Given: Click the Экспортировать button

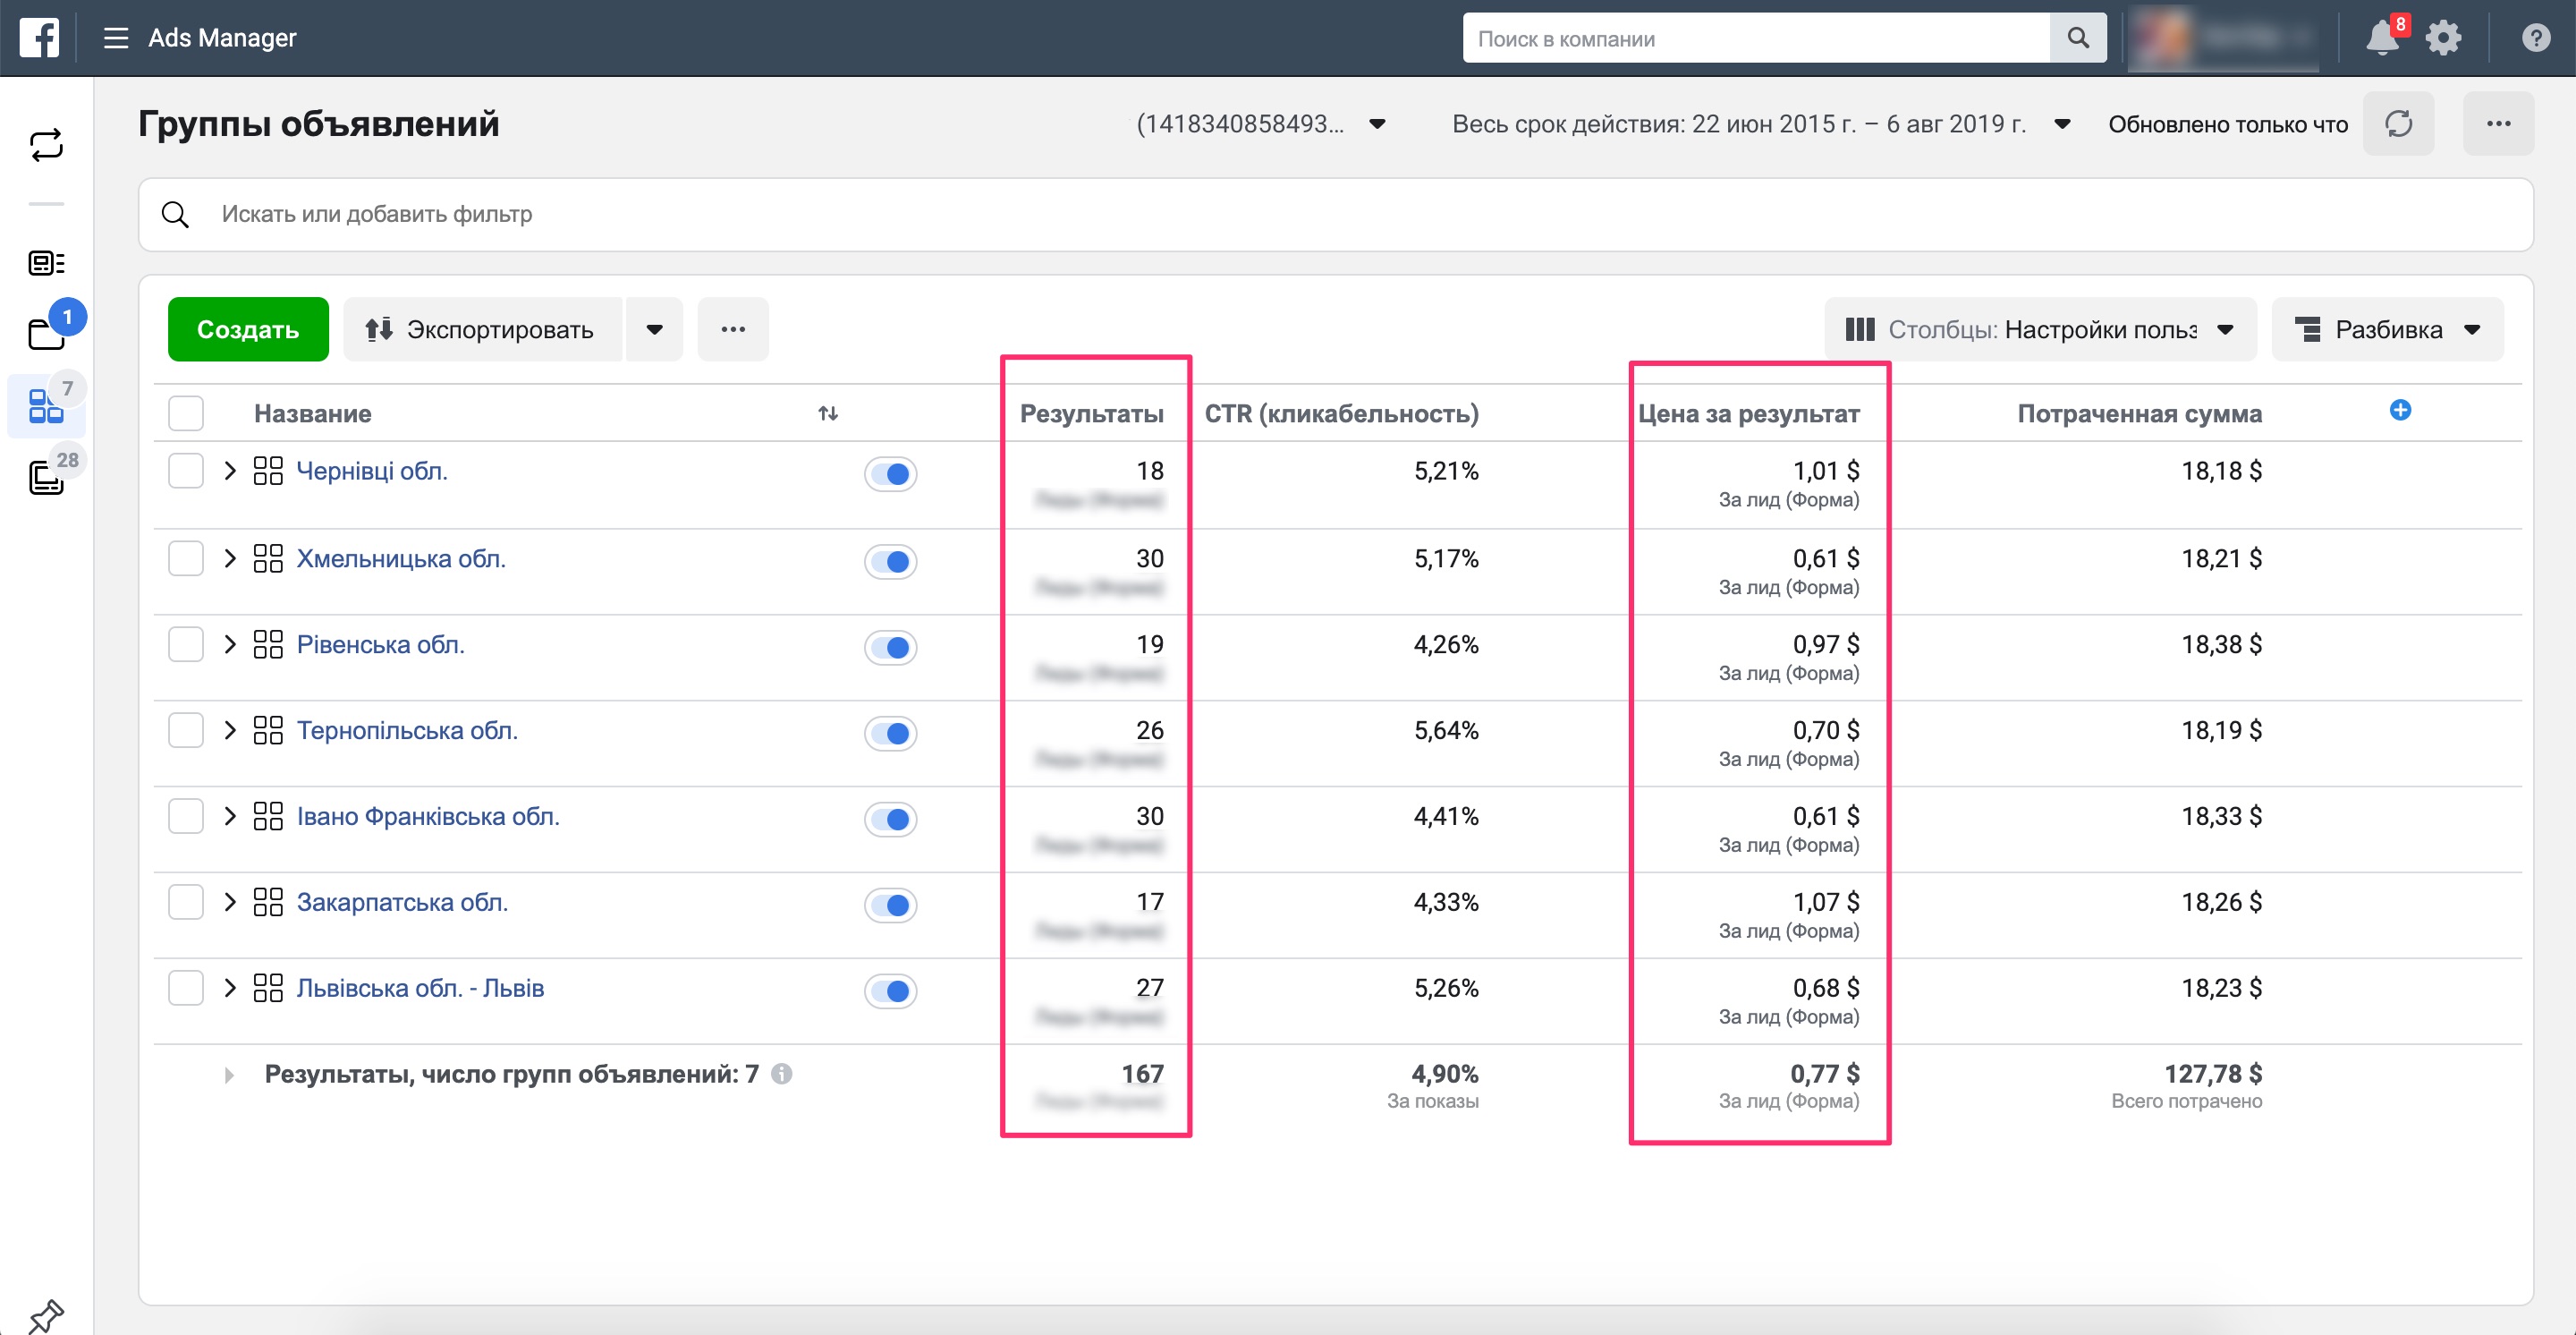Looking at the screenshot, I should [483, 329].
